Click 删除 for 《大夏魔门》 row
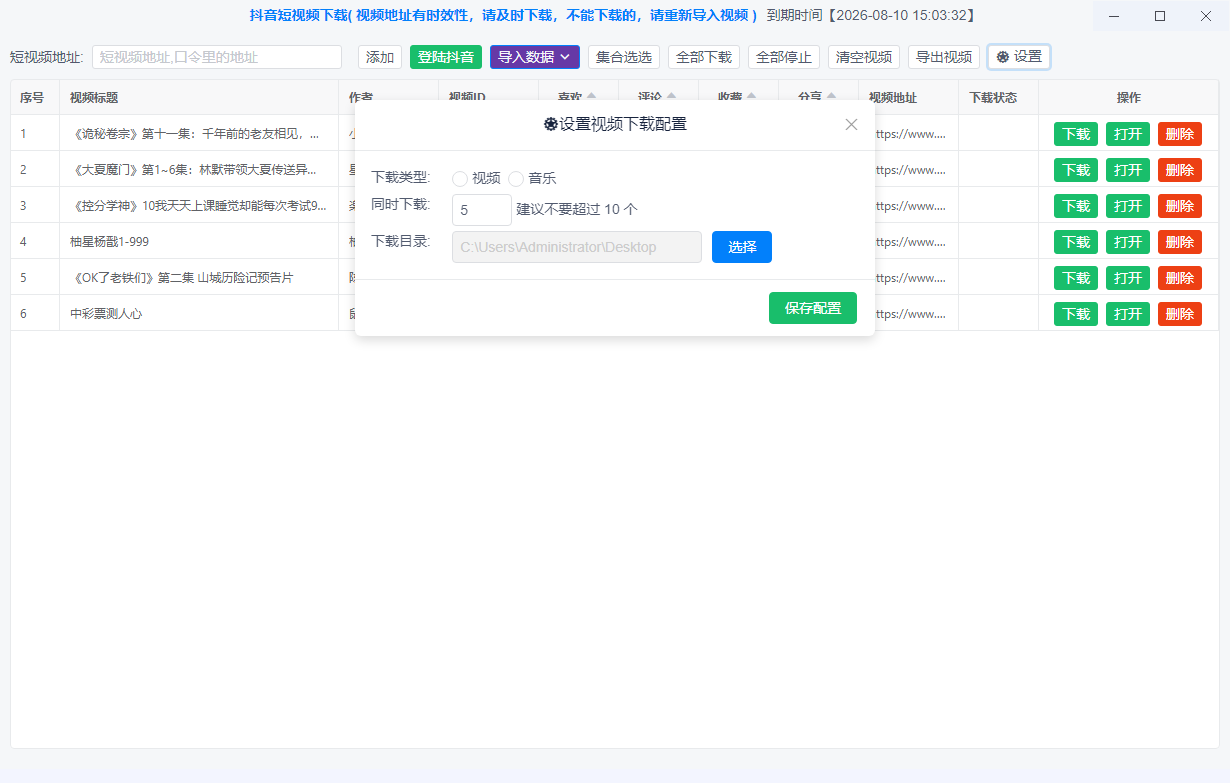The height and width of the screenshot is (783, 1230). point(1180,170)
